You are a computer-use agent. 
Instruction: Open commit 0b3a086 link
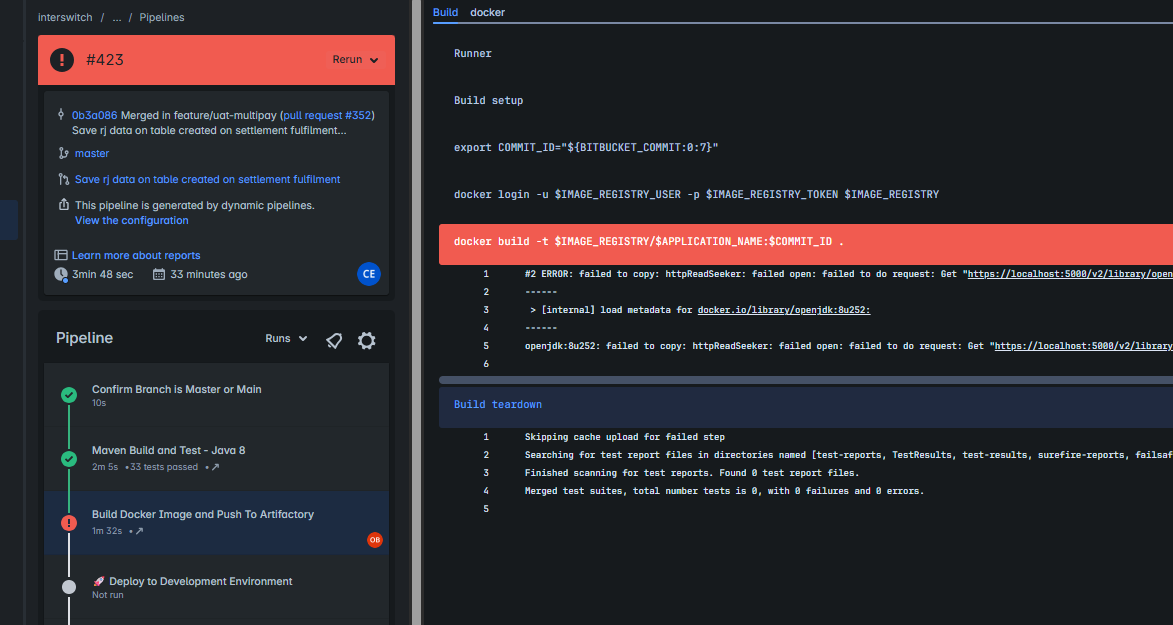click(94, 115)
